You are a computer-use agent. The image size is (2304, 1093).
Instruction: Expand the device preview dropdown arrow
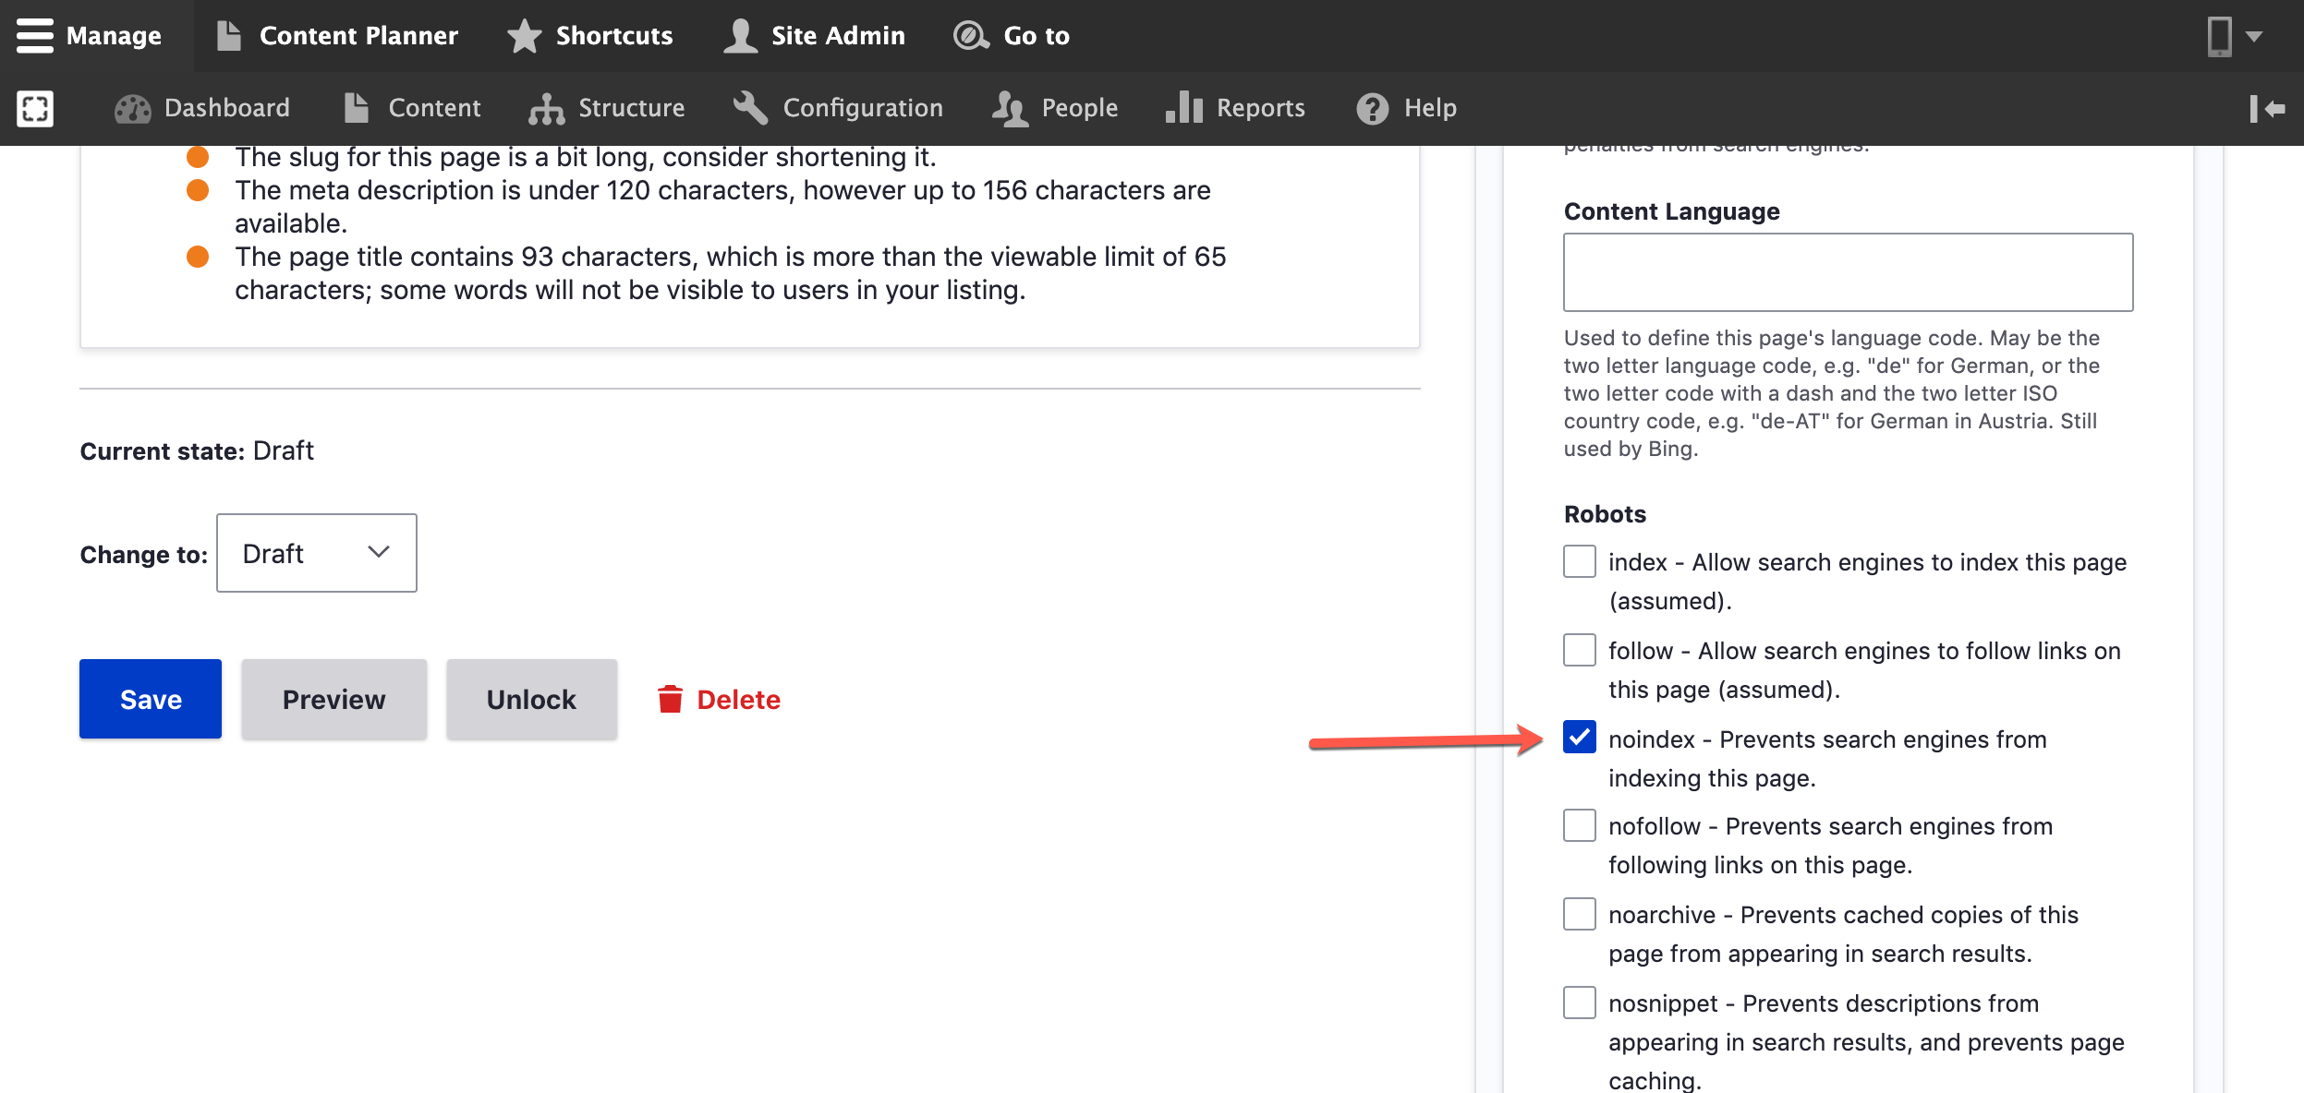(2254, 35)
